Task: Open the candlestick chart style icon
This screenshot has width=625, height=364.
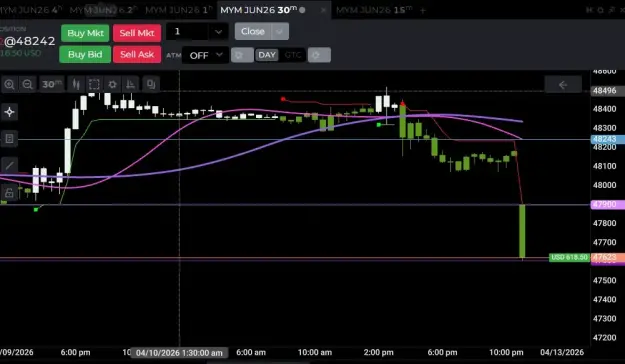Action: pyautogui.click(x=76, y=84)
